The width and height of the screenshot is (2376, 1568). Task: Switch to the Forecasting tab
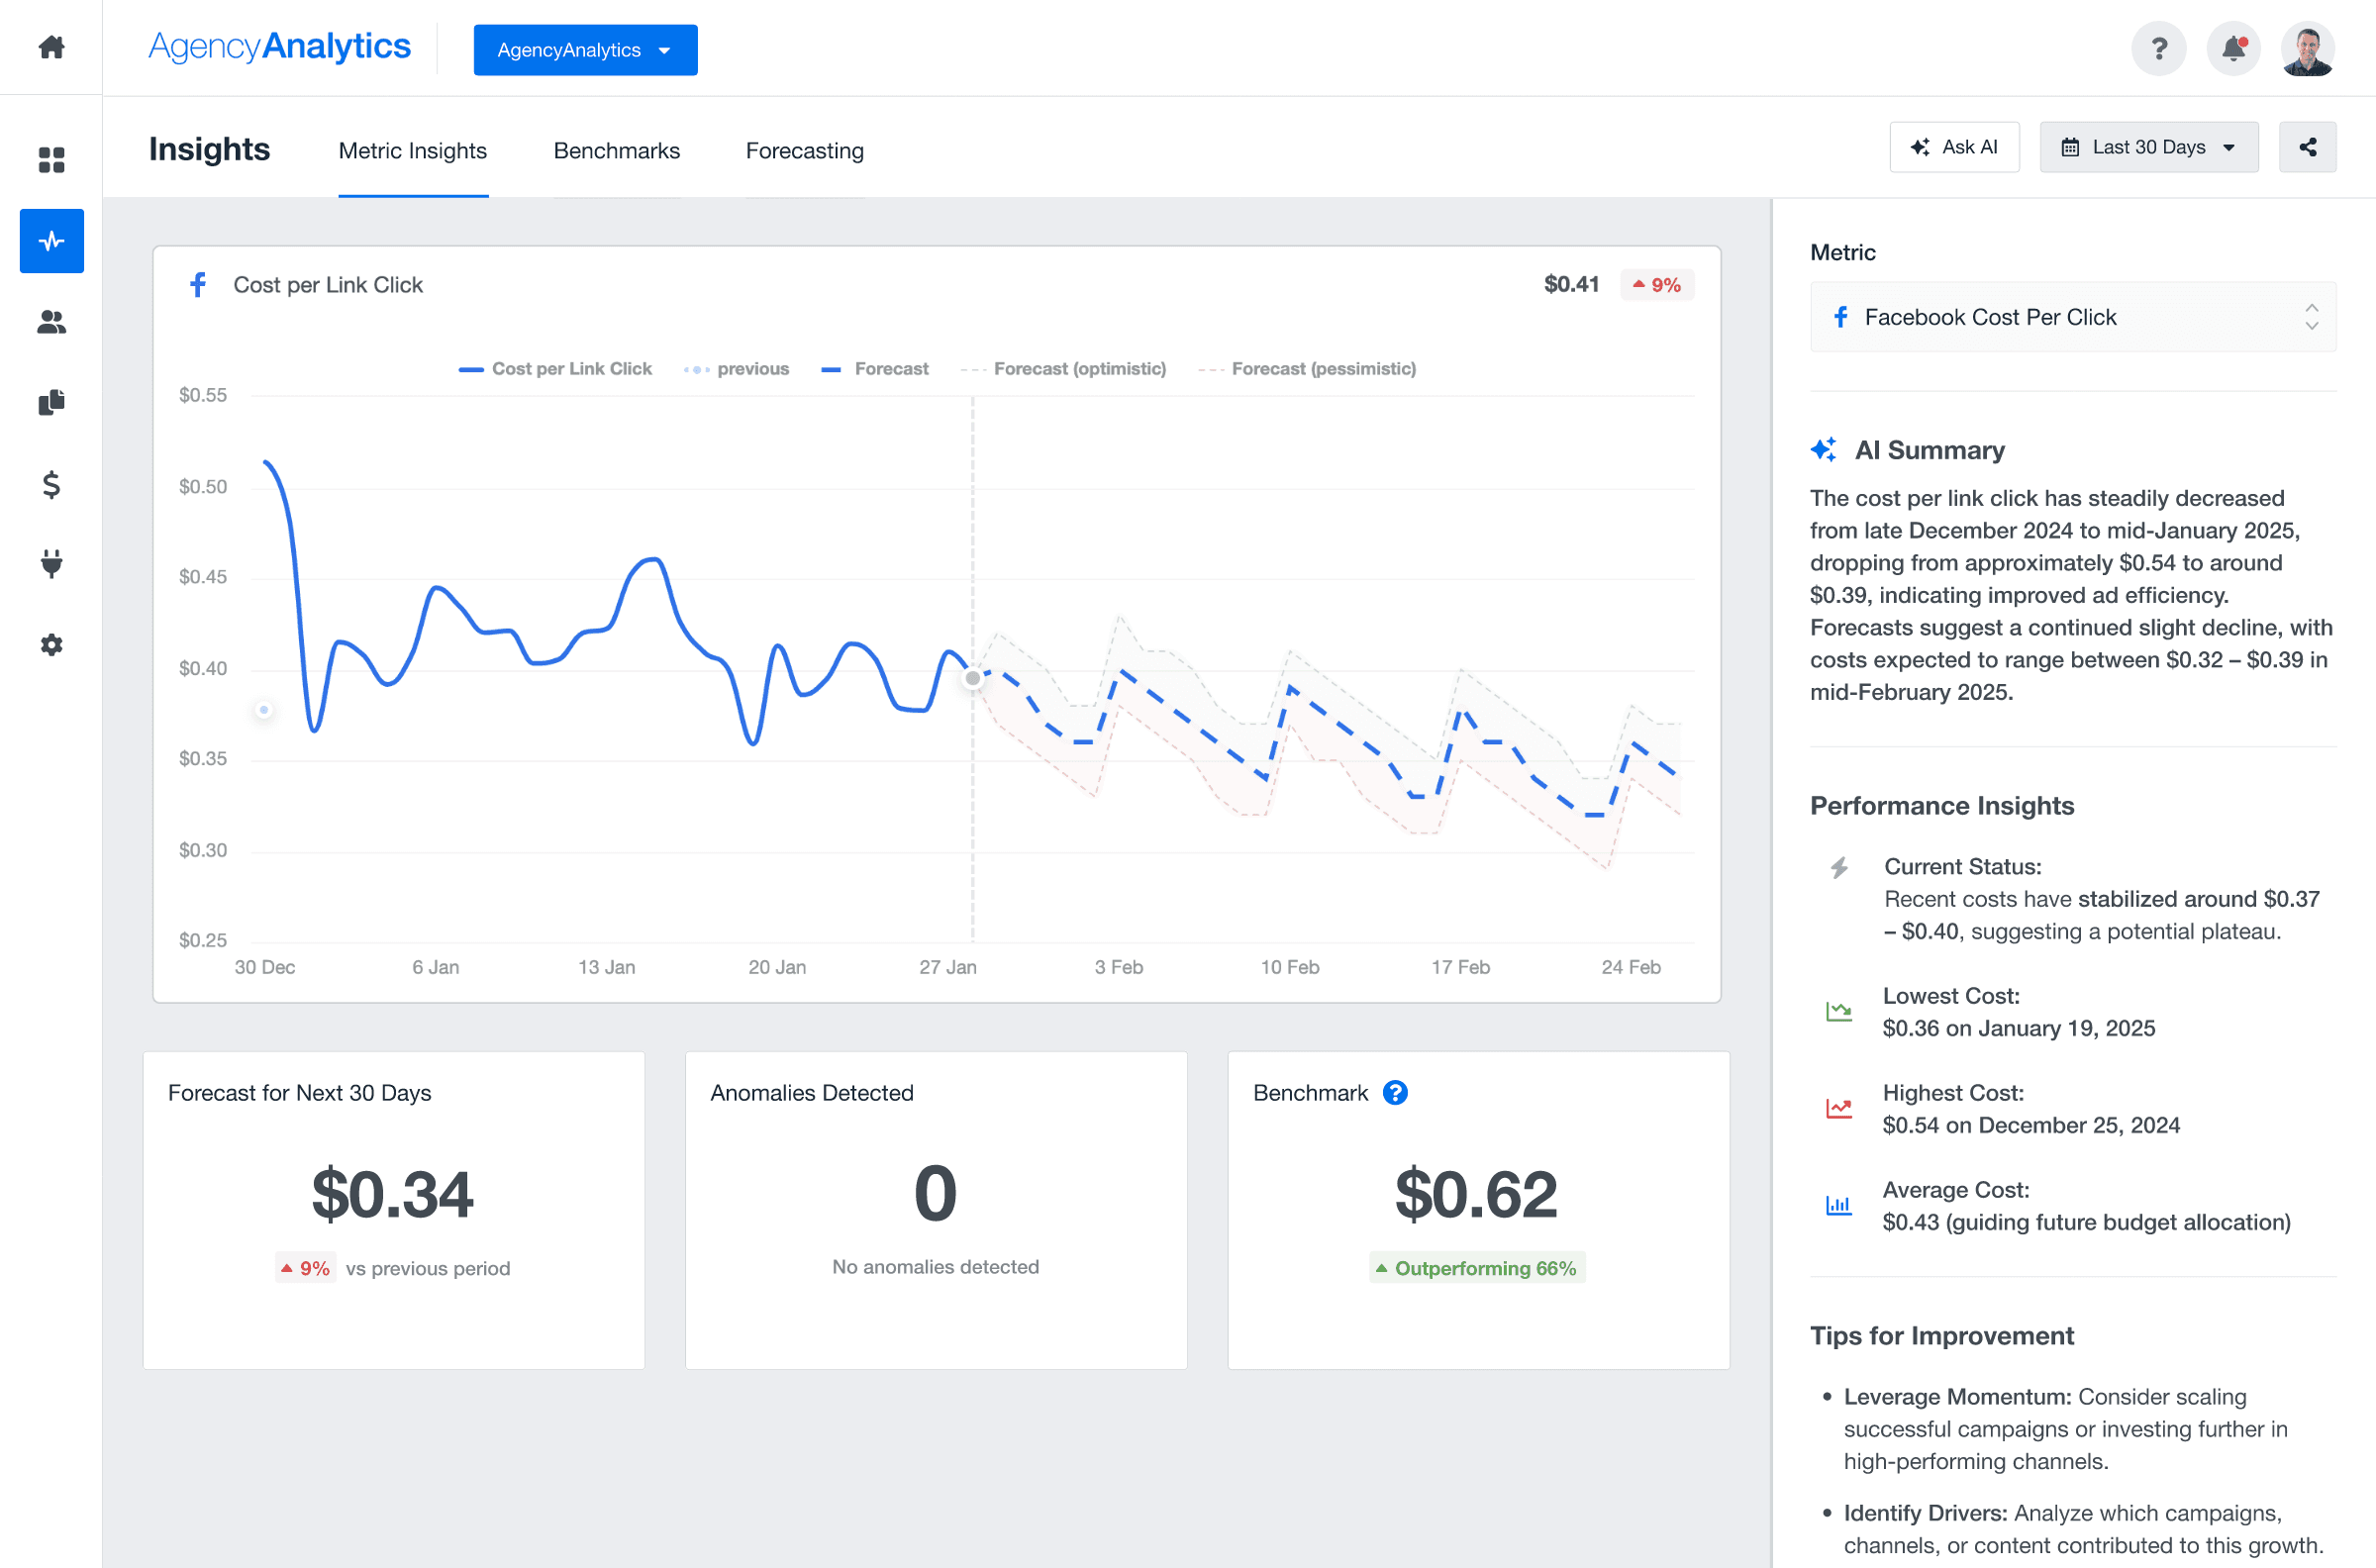[804, 151]
